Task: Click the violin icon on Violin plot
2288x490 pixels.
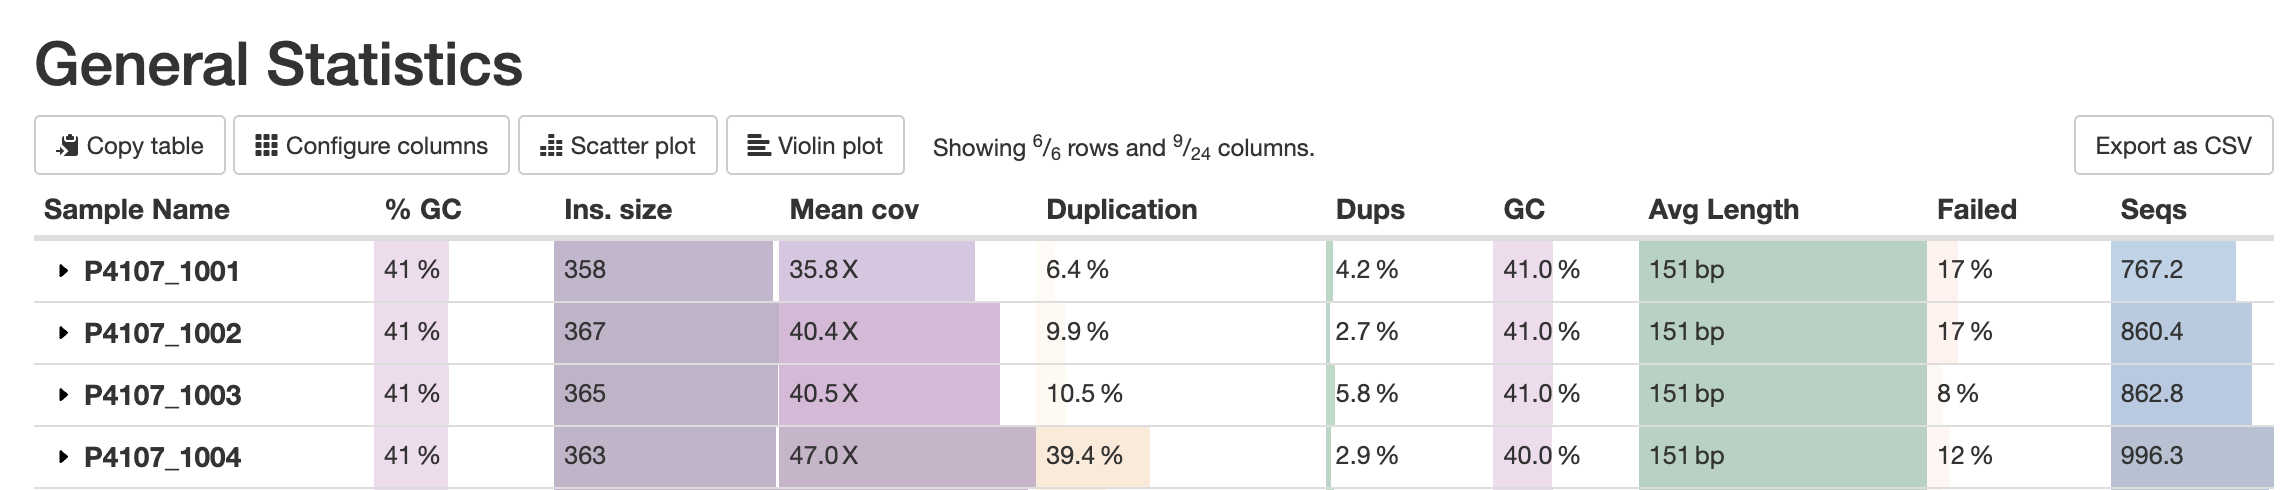Action: 759,146
